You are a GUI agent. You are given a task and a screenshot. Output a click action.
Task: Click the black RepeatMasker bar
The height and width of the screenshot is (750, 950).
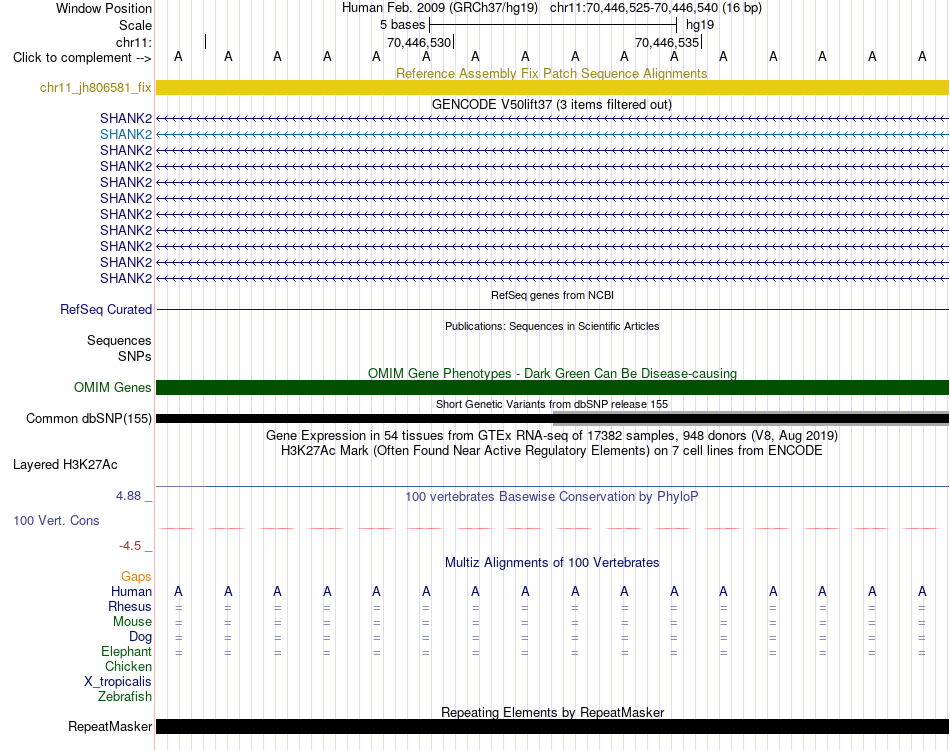[552, 726]
